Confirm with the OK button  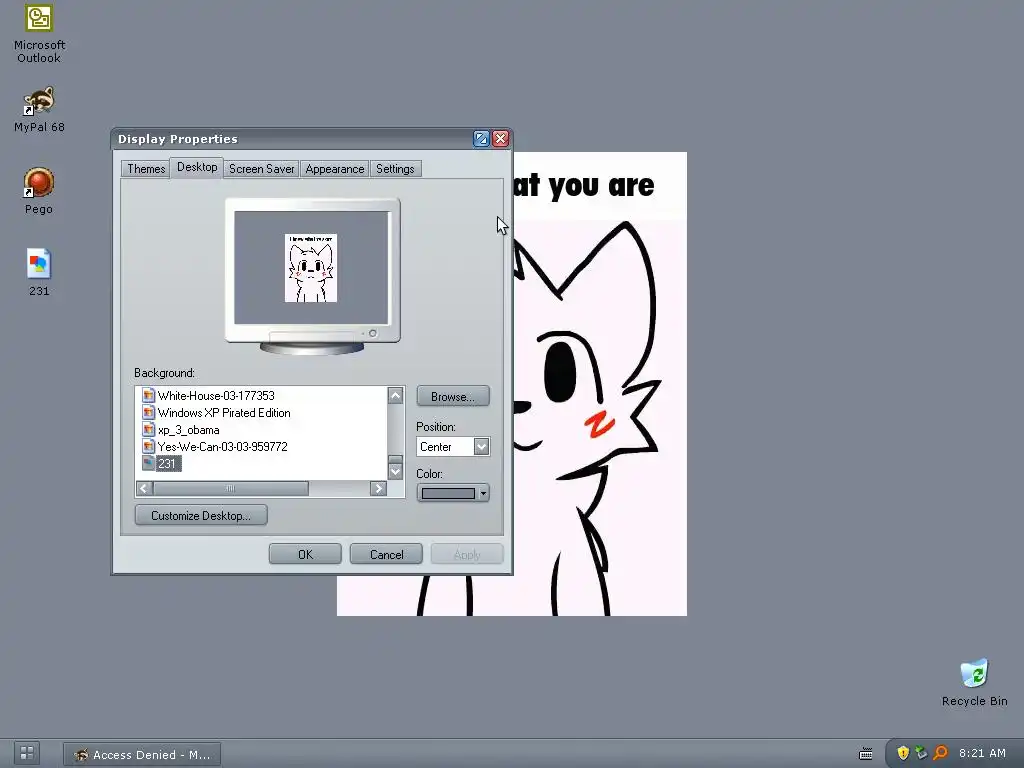[305, 554]
